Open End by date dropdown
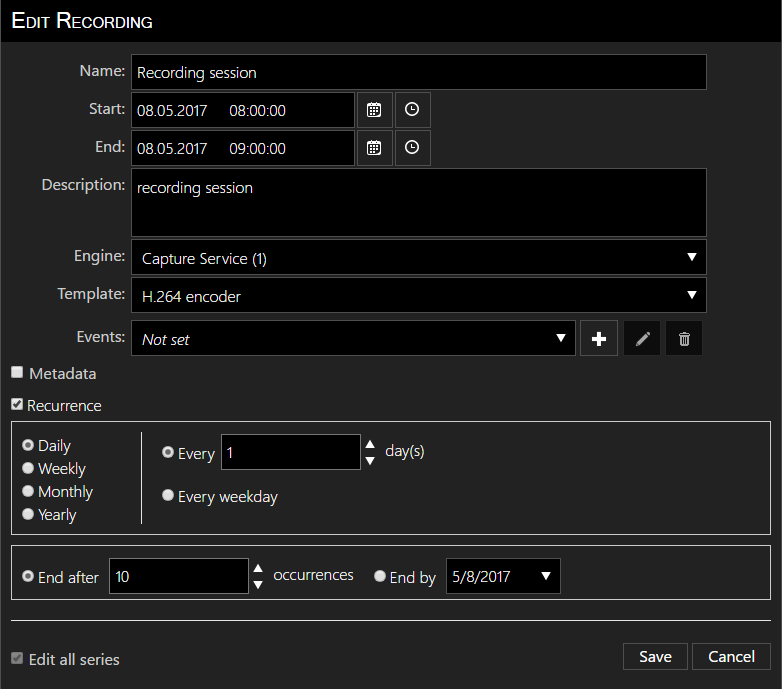The image size is (782, 689). 503,576
